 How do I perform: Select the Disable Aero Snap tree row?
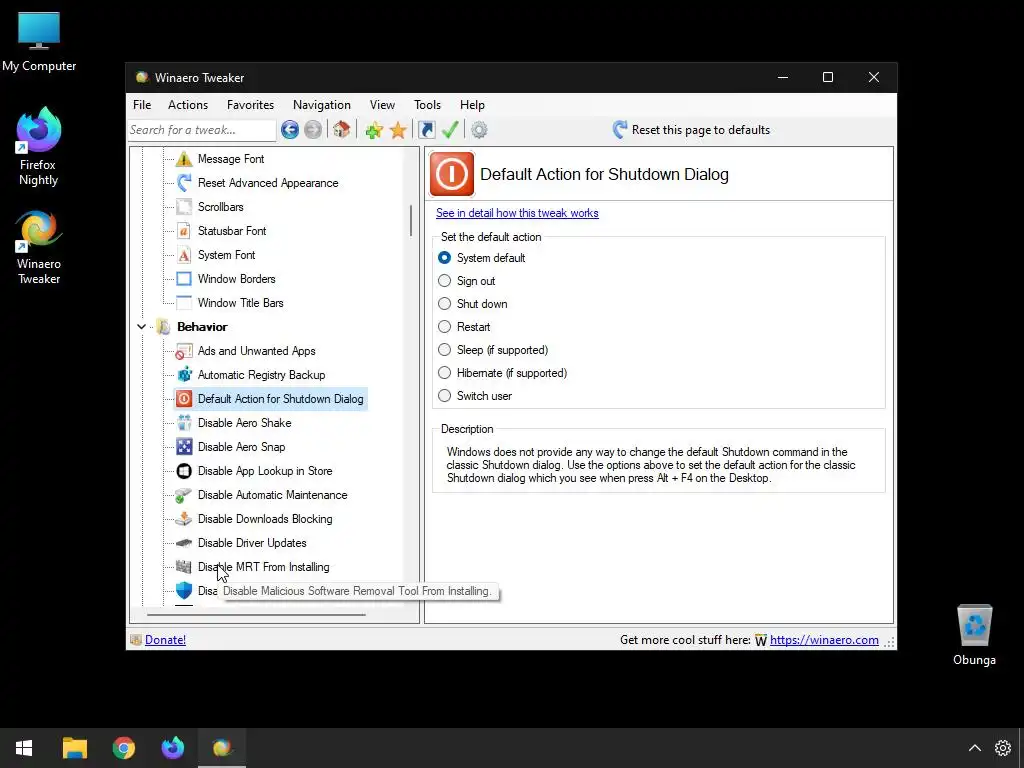pyautogui.click(x=231, y=447)
